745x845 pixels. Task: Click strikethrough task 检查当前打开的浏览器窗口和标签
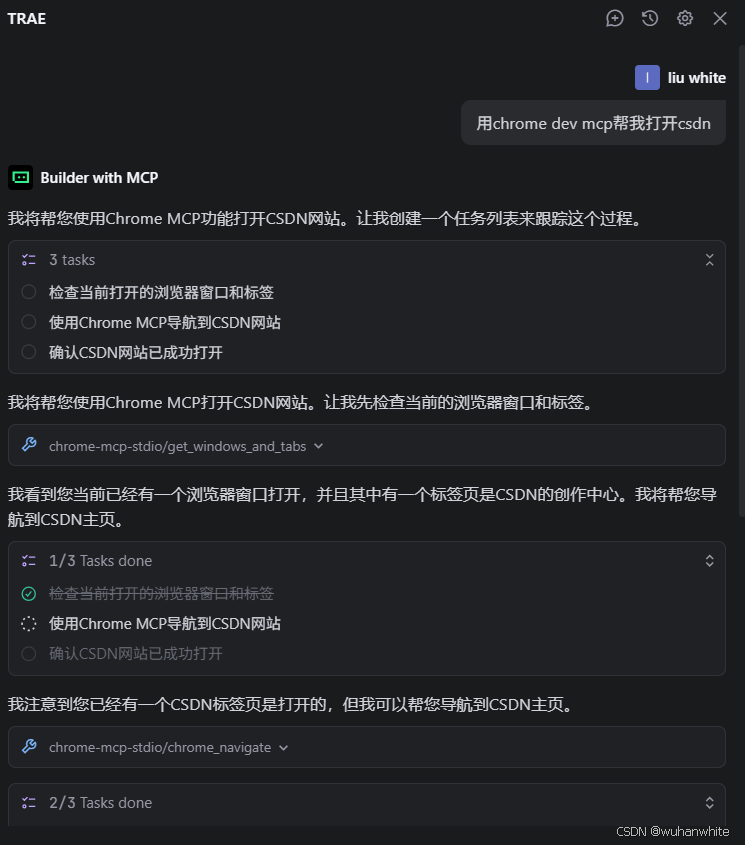[x=161, y=594]
